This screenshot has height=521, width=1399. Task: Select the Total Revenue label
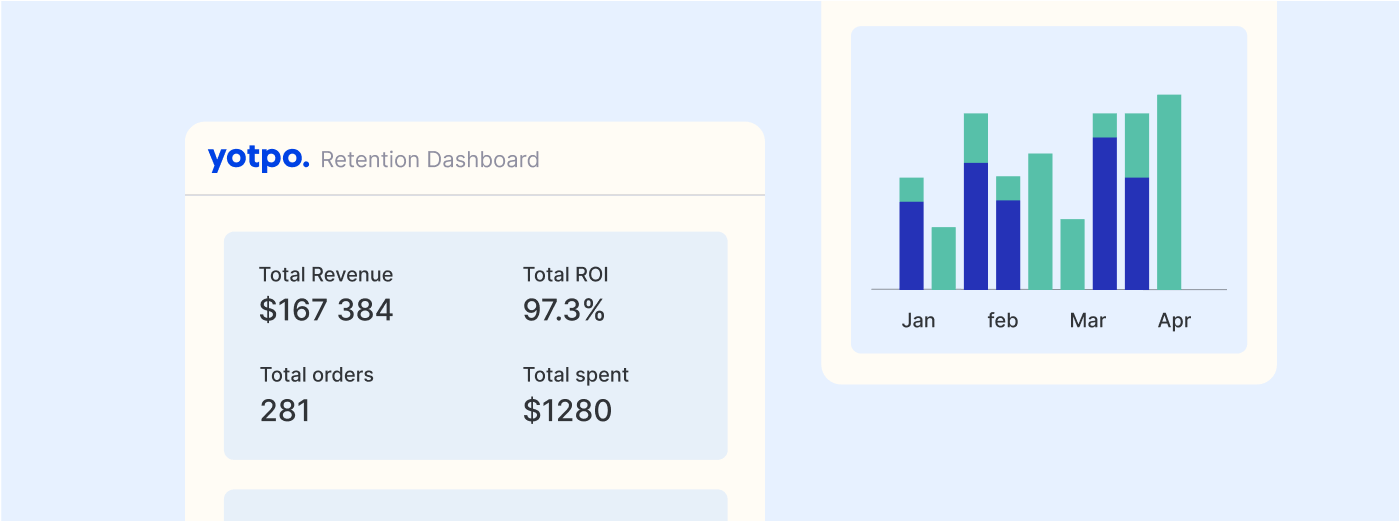pos(326,275)
